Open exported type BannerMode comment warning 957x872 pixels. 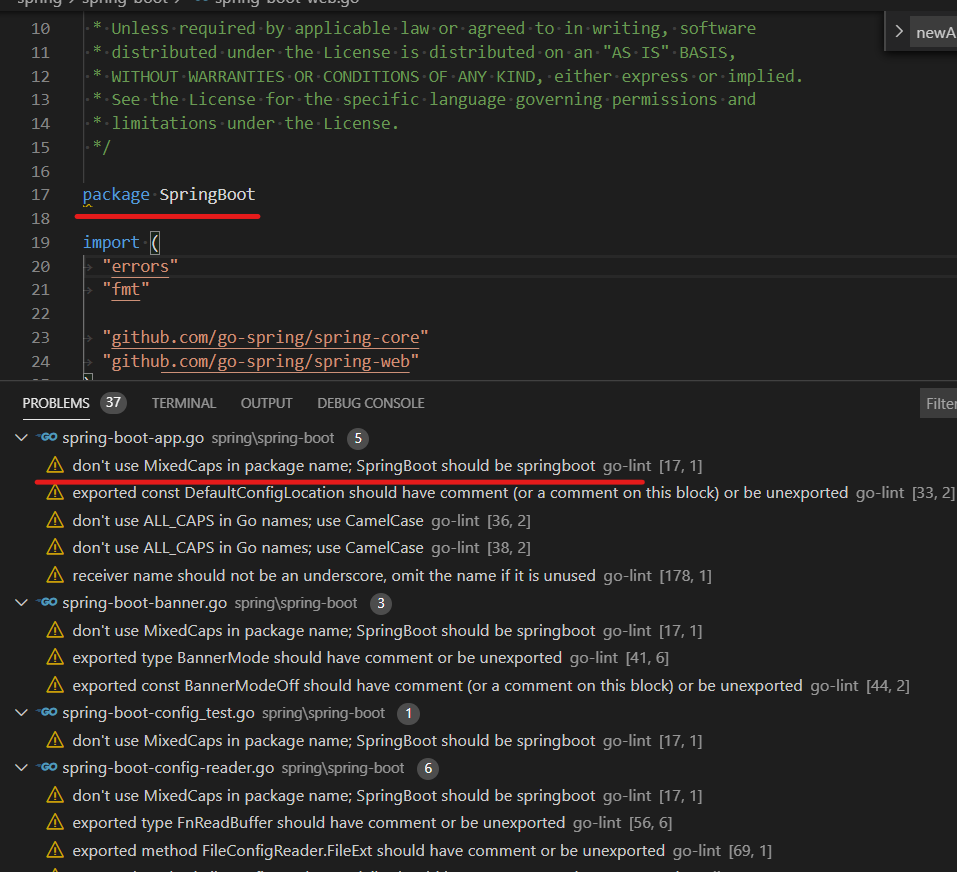[317, 658]
